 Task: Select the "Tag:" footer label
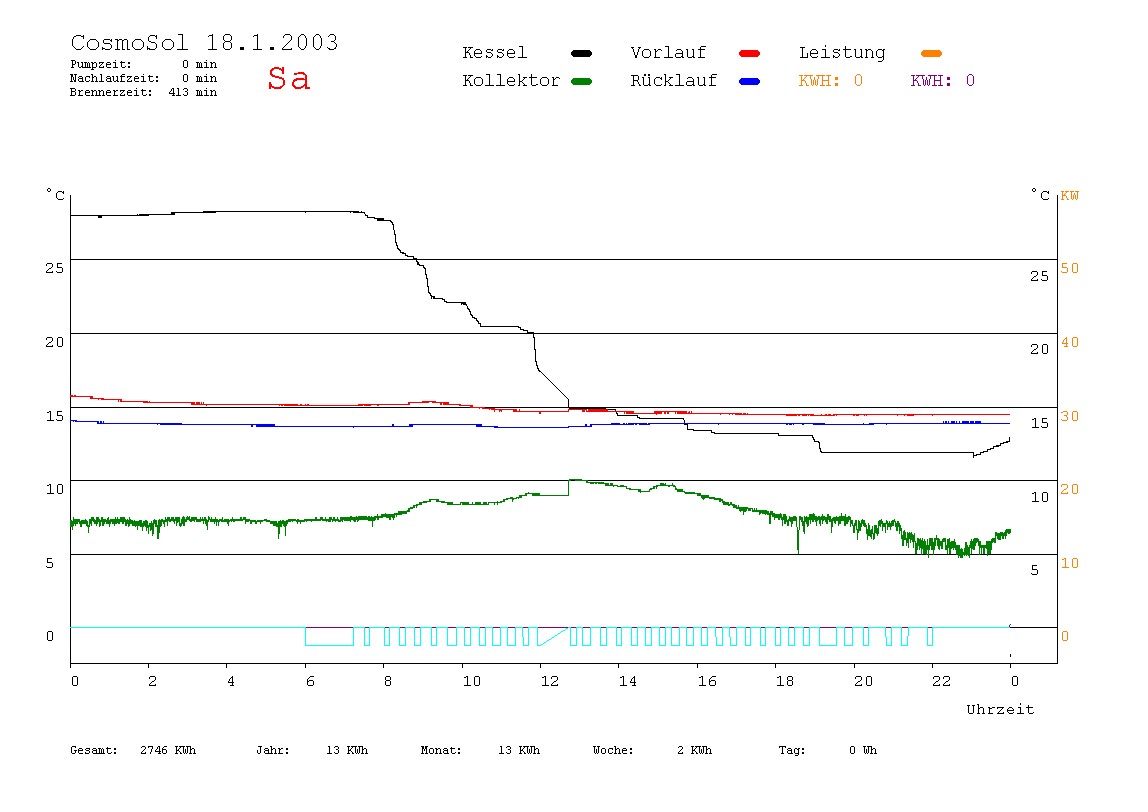(791, 750)
